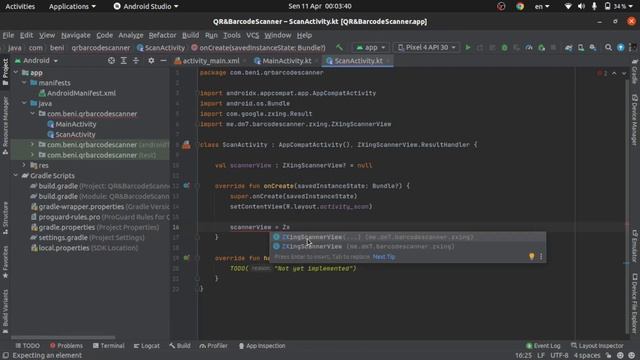Click the Select Opened File target icon
The width and height of the screenshot is (640, 360).
pyautogui.click(x=111, y=60)
